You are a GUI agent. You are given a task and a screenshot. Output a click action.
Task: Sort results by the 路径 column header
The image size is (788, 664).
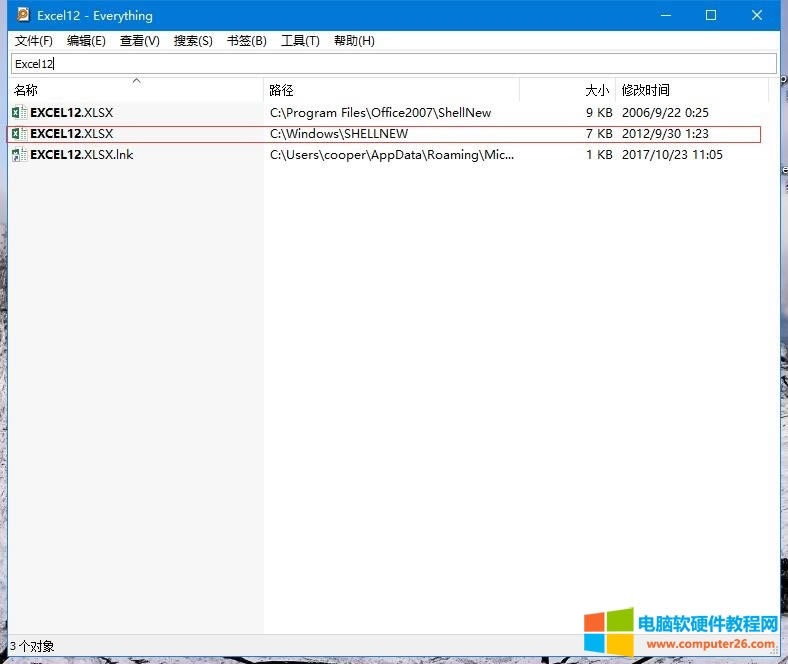[x=281, y=91]
